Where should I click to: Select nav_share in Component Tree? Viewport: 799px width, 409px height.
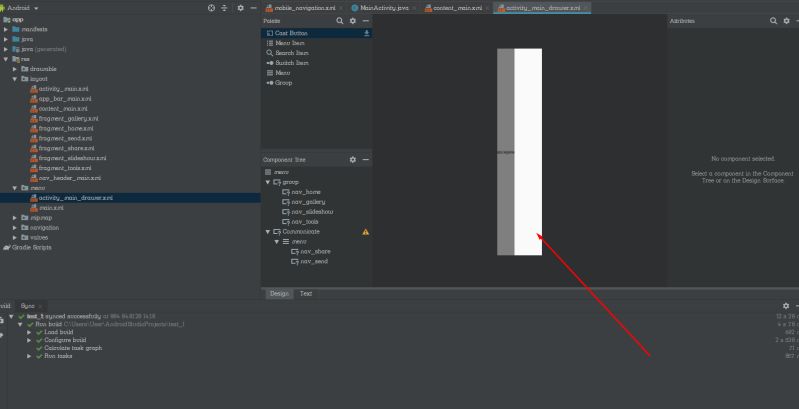tap(315, 252)
